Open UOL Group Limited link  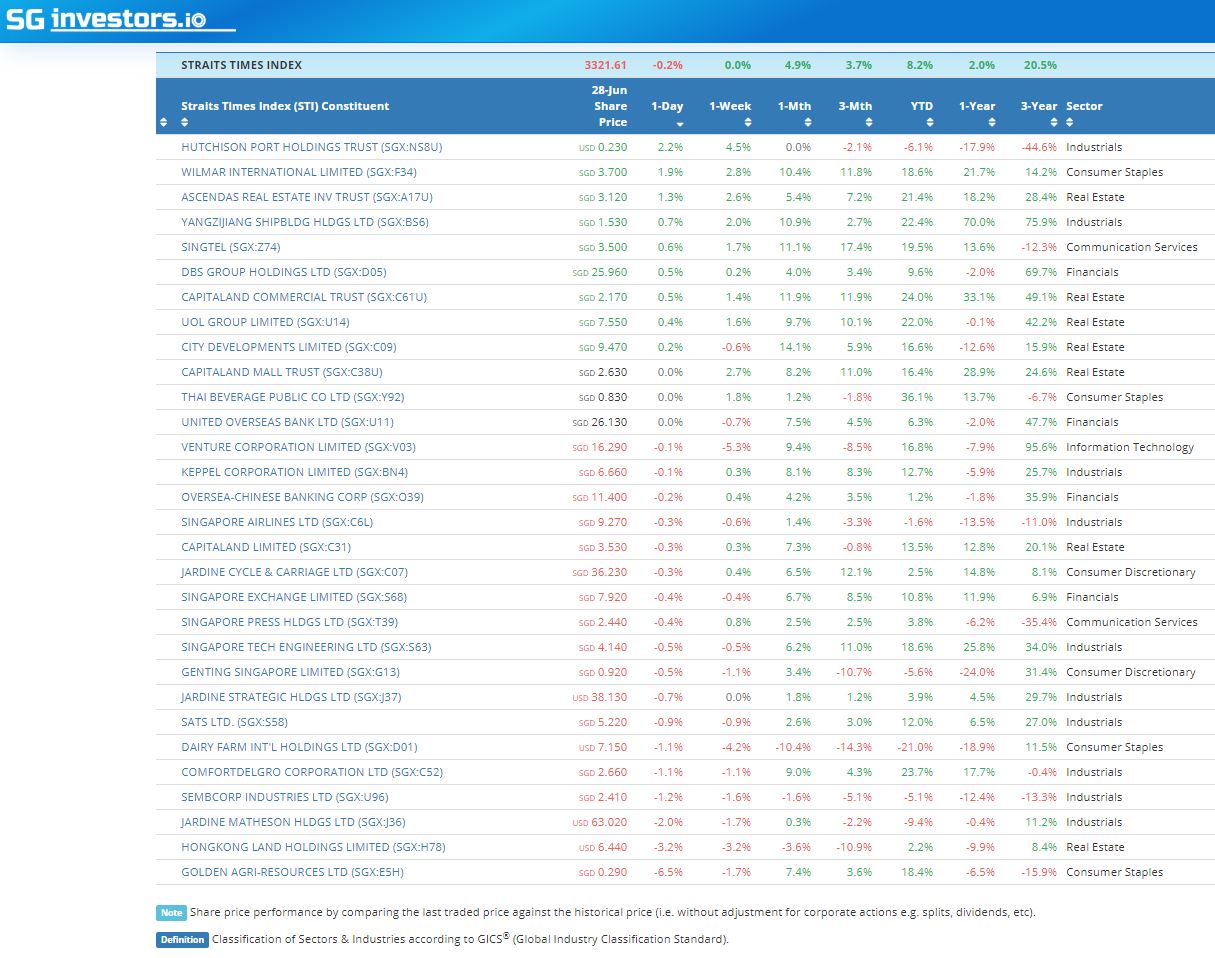tap(265, 322)
